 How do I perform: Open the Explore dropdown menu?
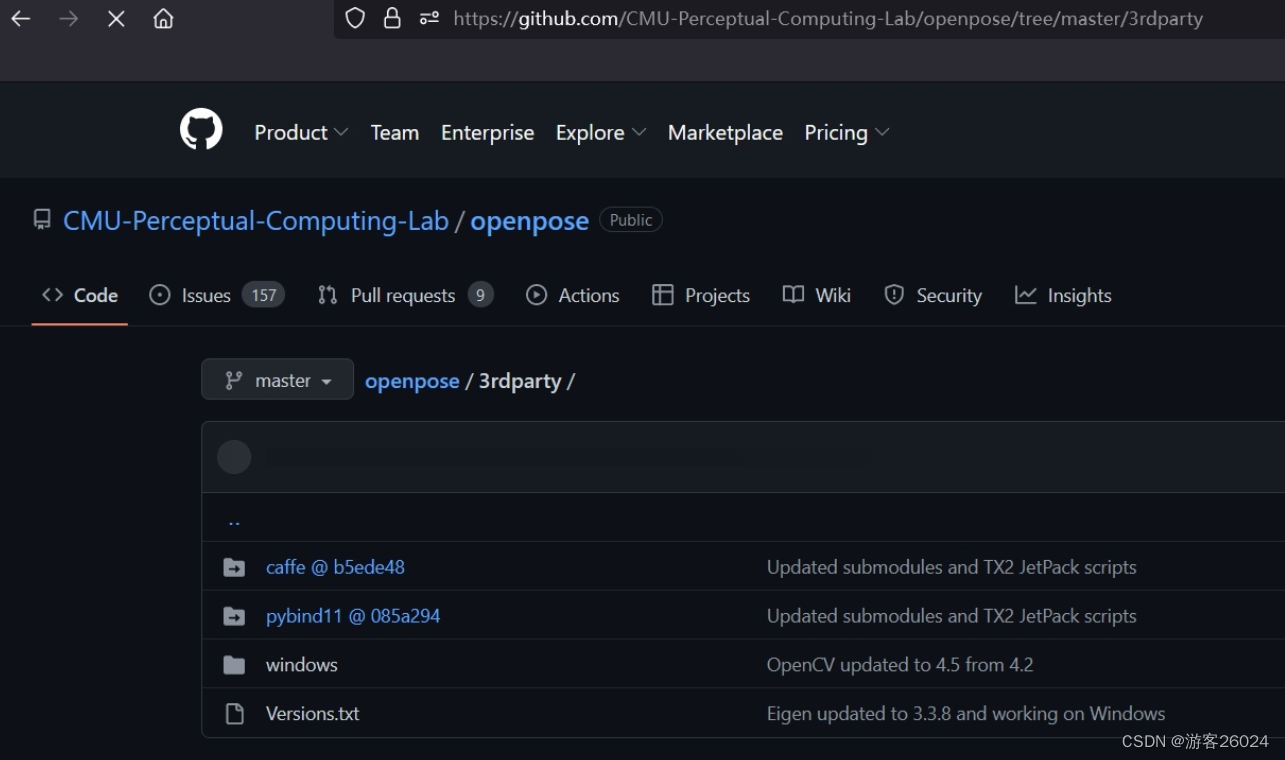coord(601,132)
